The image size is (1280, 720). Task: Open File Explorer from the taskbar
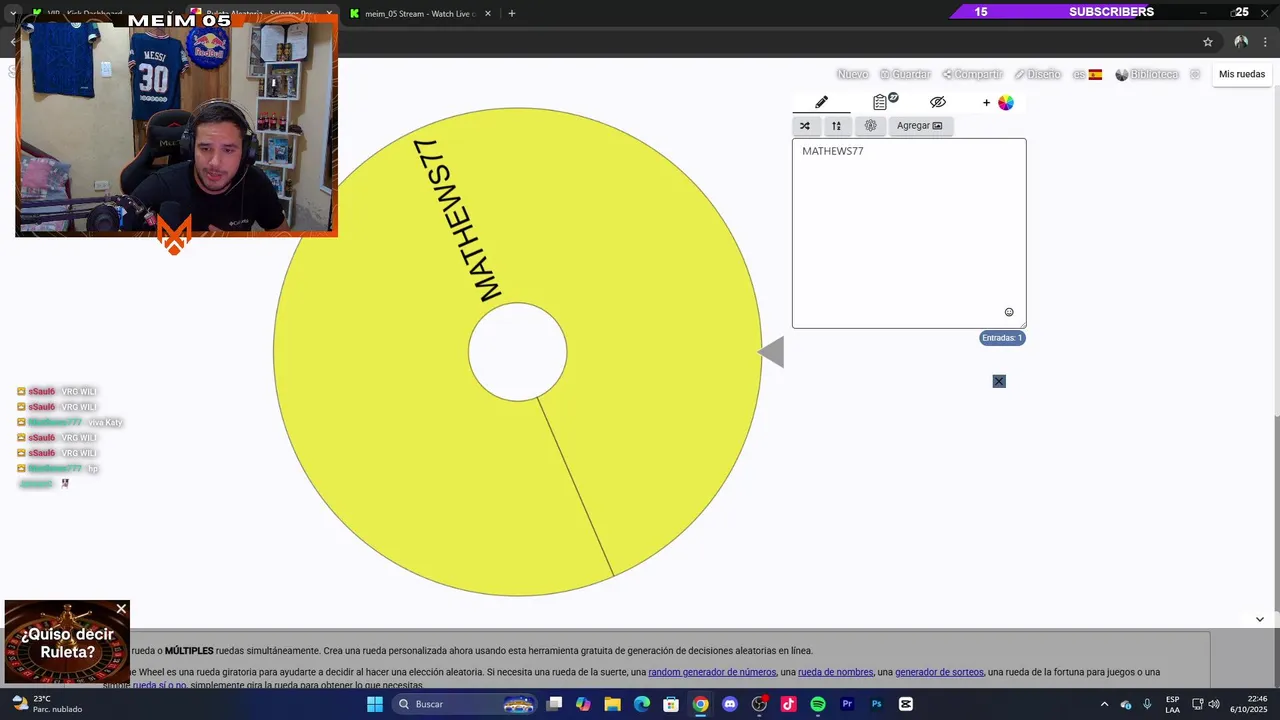[x=613, y=704]
